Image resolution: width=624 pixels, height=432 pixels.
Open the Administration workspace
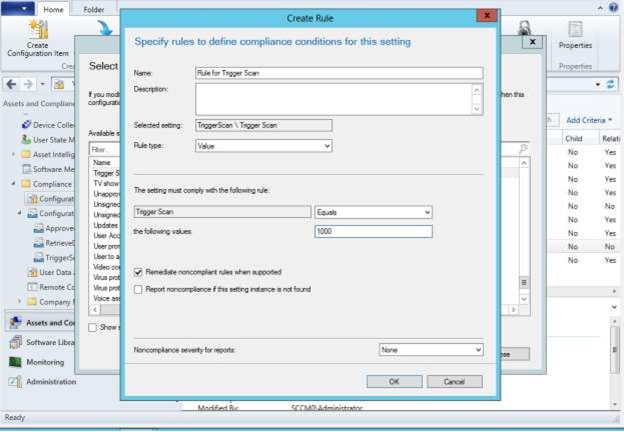(x=50, y=381)
